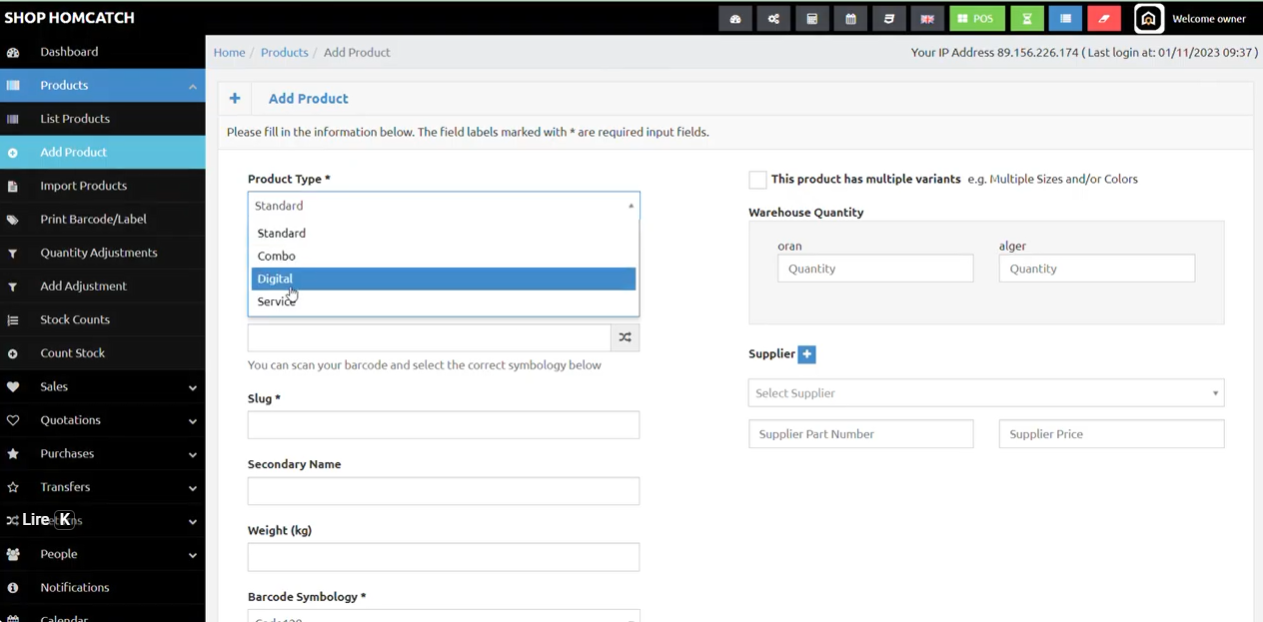Click the Dashboard gauge icon in sidebar
1263x622 pixels.
[13, 52]
